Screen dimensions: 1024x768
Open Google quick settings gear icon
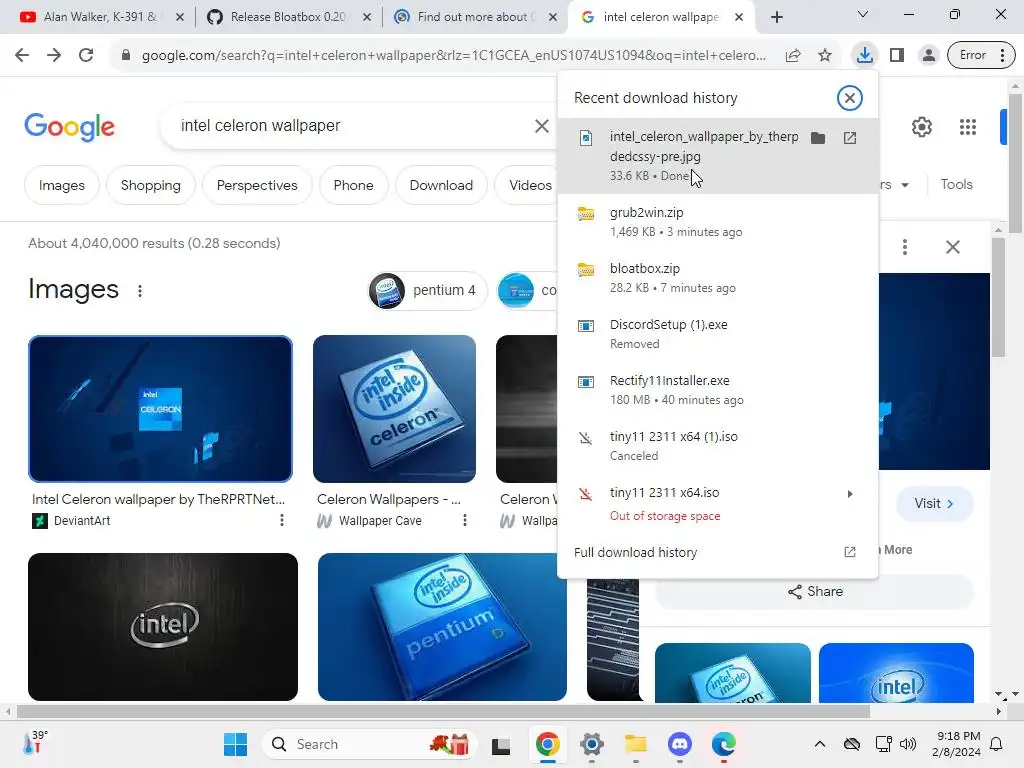click(x=921, y=127)
